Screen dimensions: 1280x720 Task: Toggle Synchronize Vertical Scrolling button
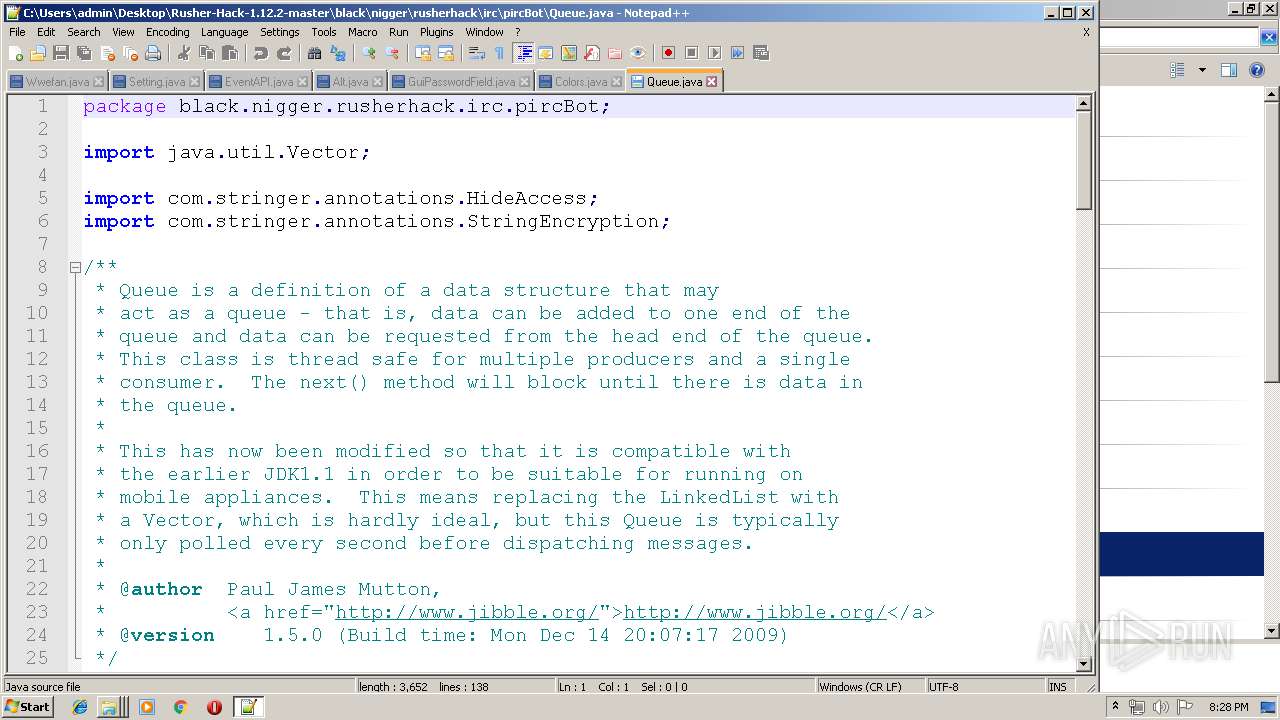[423, 53]
